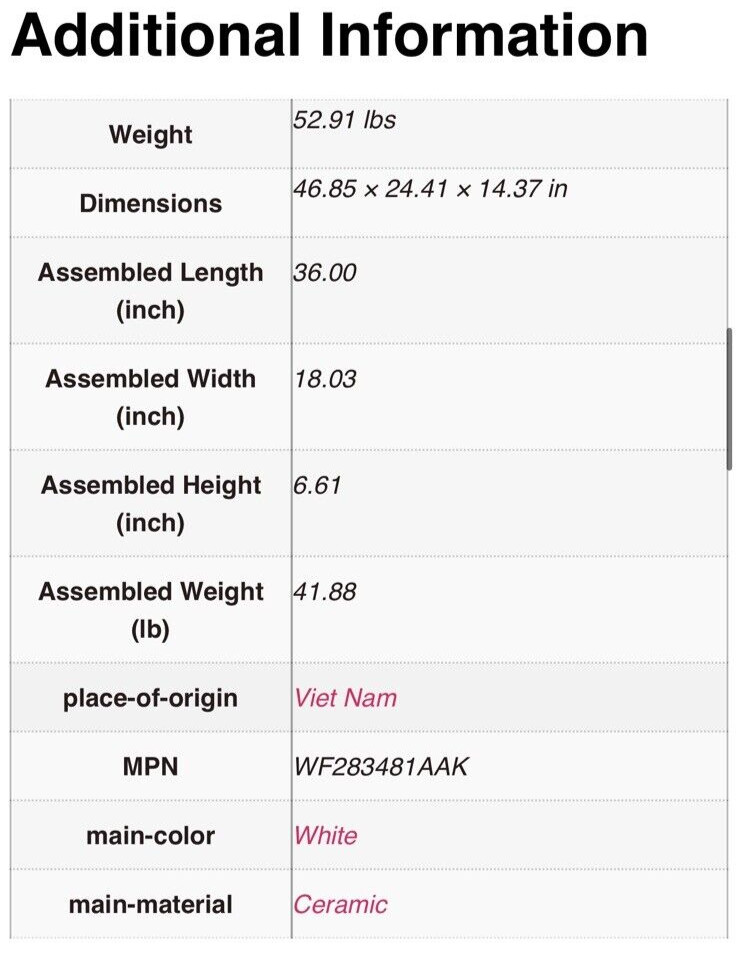This screenshot has width=738, height=962.
Task: Click the Assembled Length (inch) label
Action: pyautogui.click(x=150, y=291)
